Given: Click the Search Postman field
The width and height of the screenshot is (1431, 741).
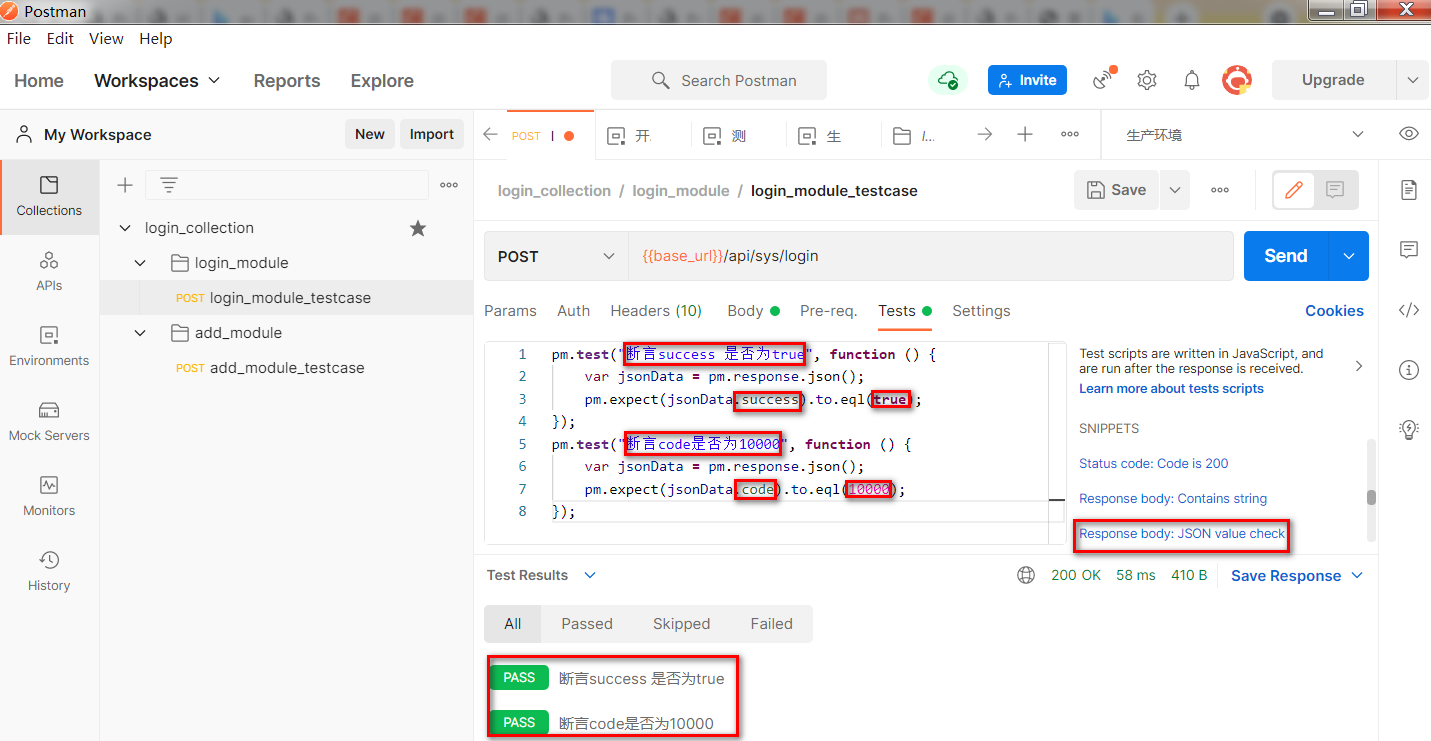Looking at the screenshot, I should click(x=719, y=80).
